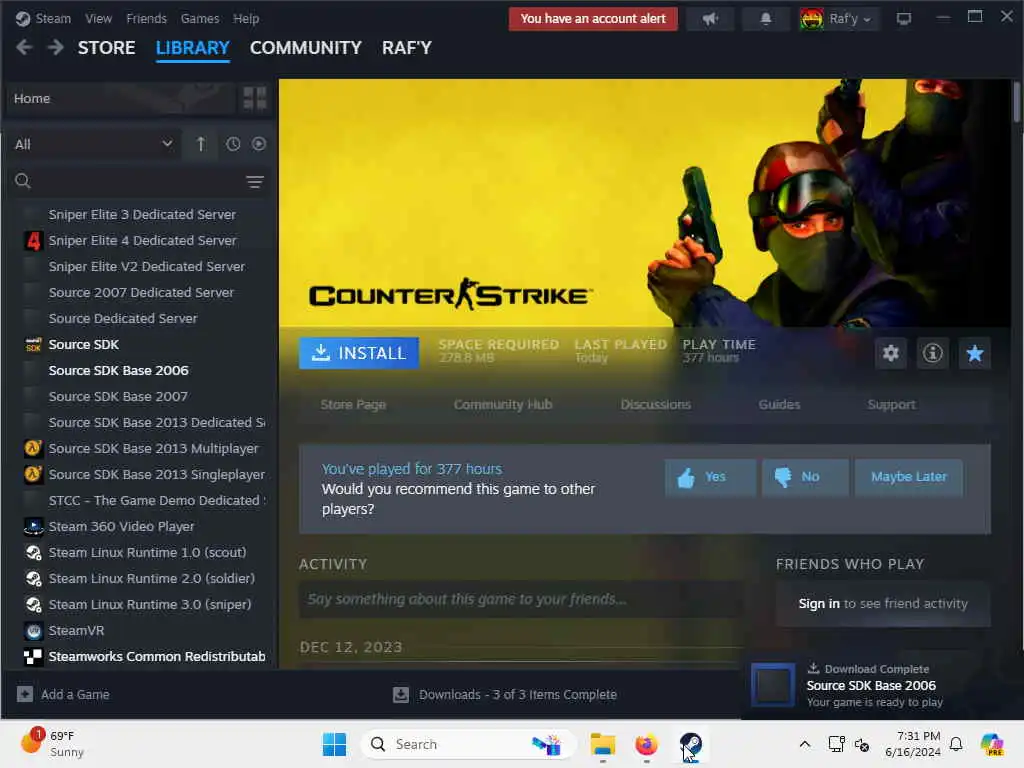The width and height of the screenshot is (1024, 768).
Task: Select Source SDK Base 2006 entry
Action: click(x=119, y=370)
